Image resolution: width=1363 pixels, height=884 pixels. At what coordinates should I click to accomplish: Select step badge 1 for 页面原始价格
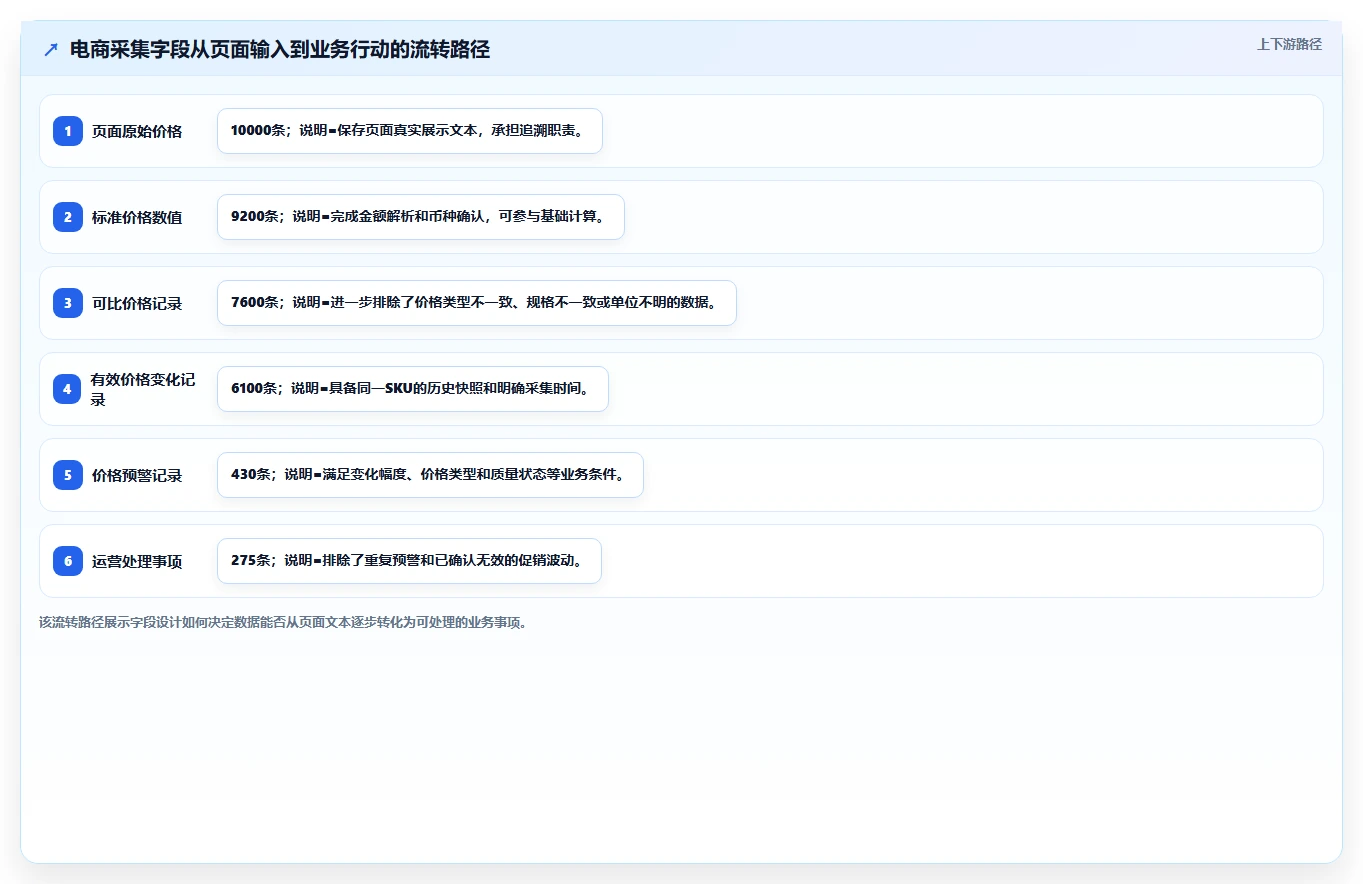(68, 131)
